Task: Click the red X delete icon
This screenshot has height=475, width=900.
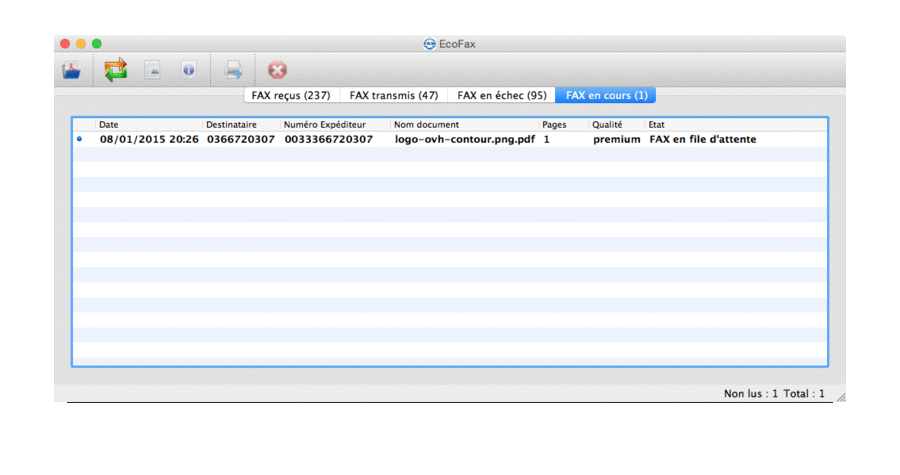Action: point(277,70)
